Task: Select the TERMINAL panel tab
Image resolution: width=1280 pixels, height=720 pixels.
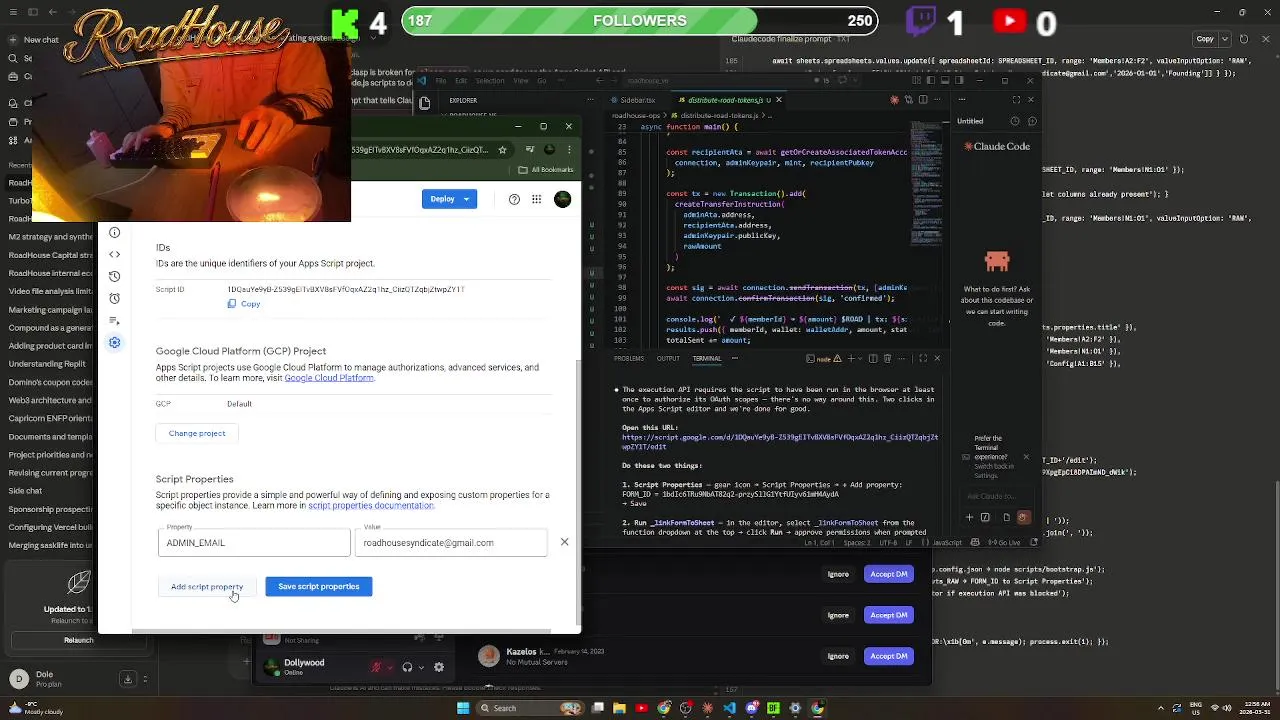Action: click(707, 358)
